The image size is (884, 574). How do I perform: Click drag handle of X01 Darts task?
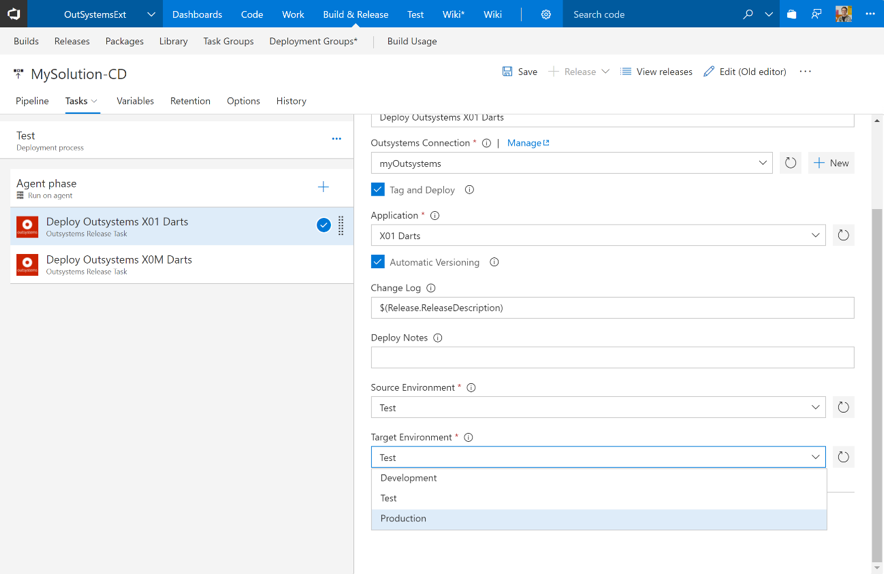point(341,226)
